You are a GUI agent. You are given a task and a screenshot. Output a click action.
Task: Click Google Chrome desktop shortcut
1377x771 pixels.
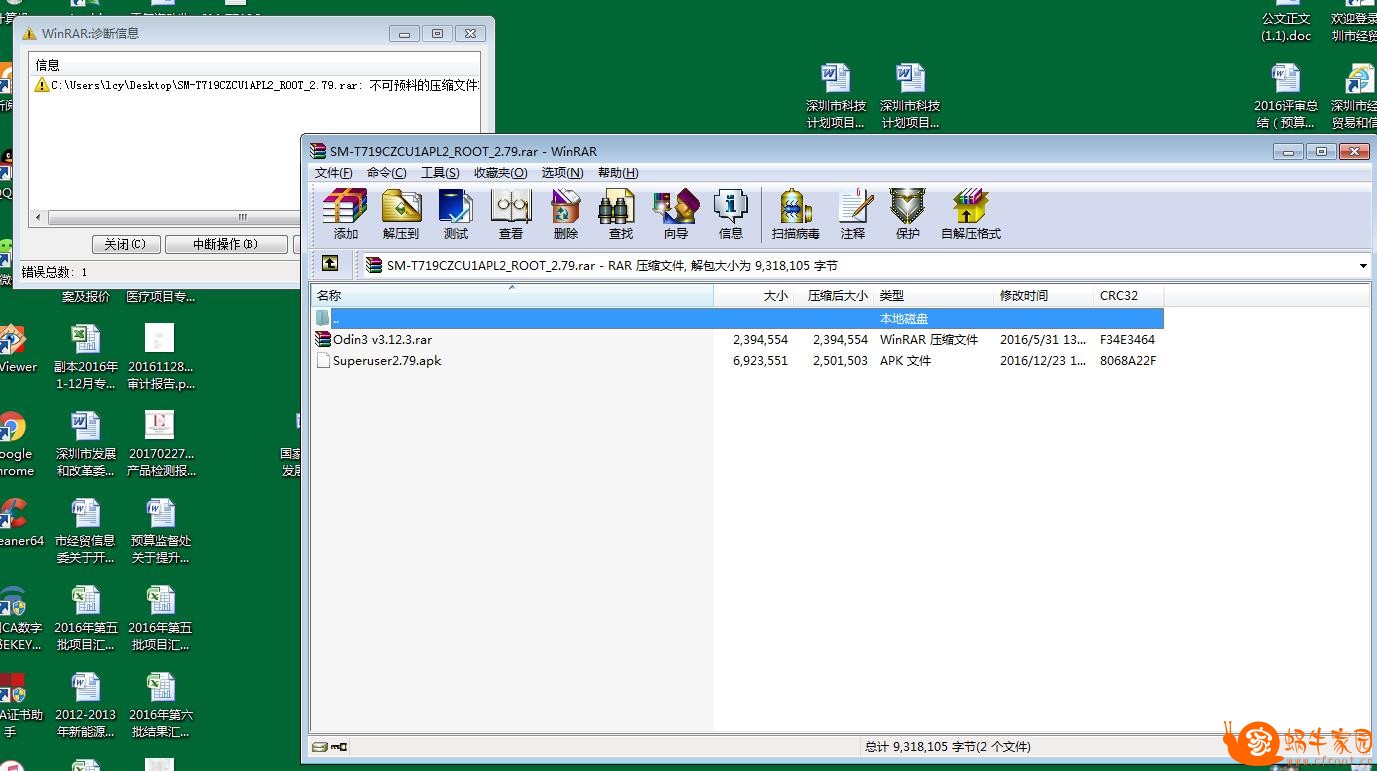[13, 445]
